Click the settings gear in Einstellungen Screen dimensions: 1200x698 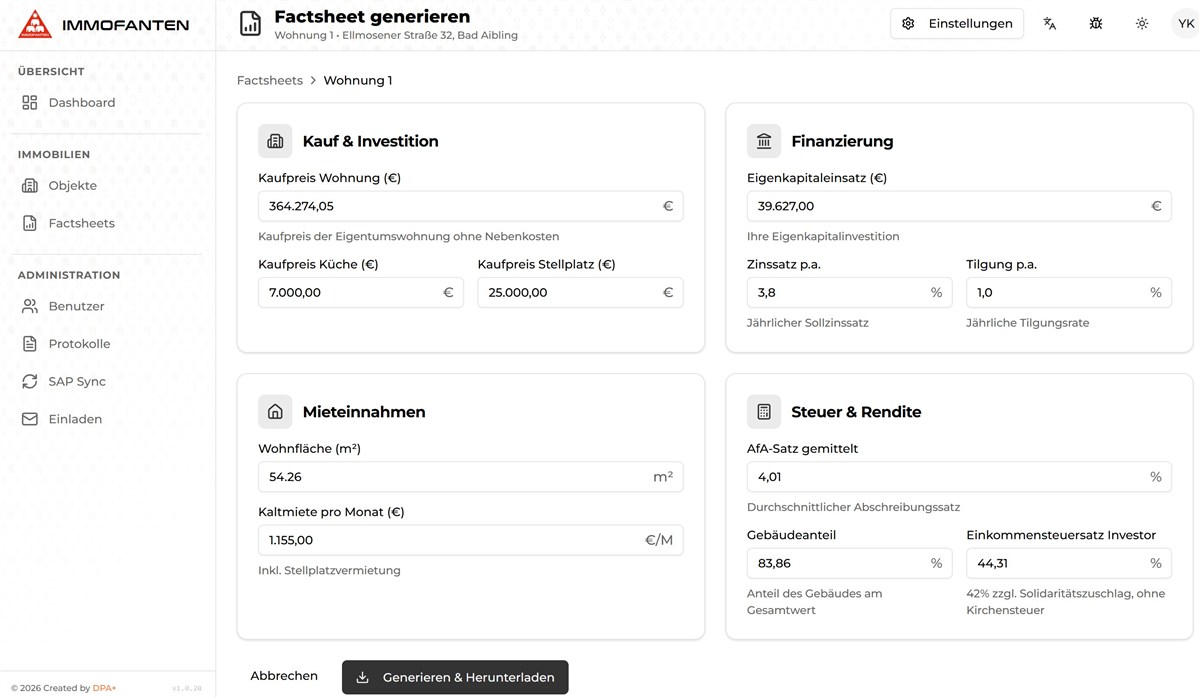point(908,23)
